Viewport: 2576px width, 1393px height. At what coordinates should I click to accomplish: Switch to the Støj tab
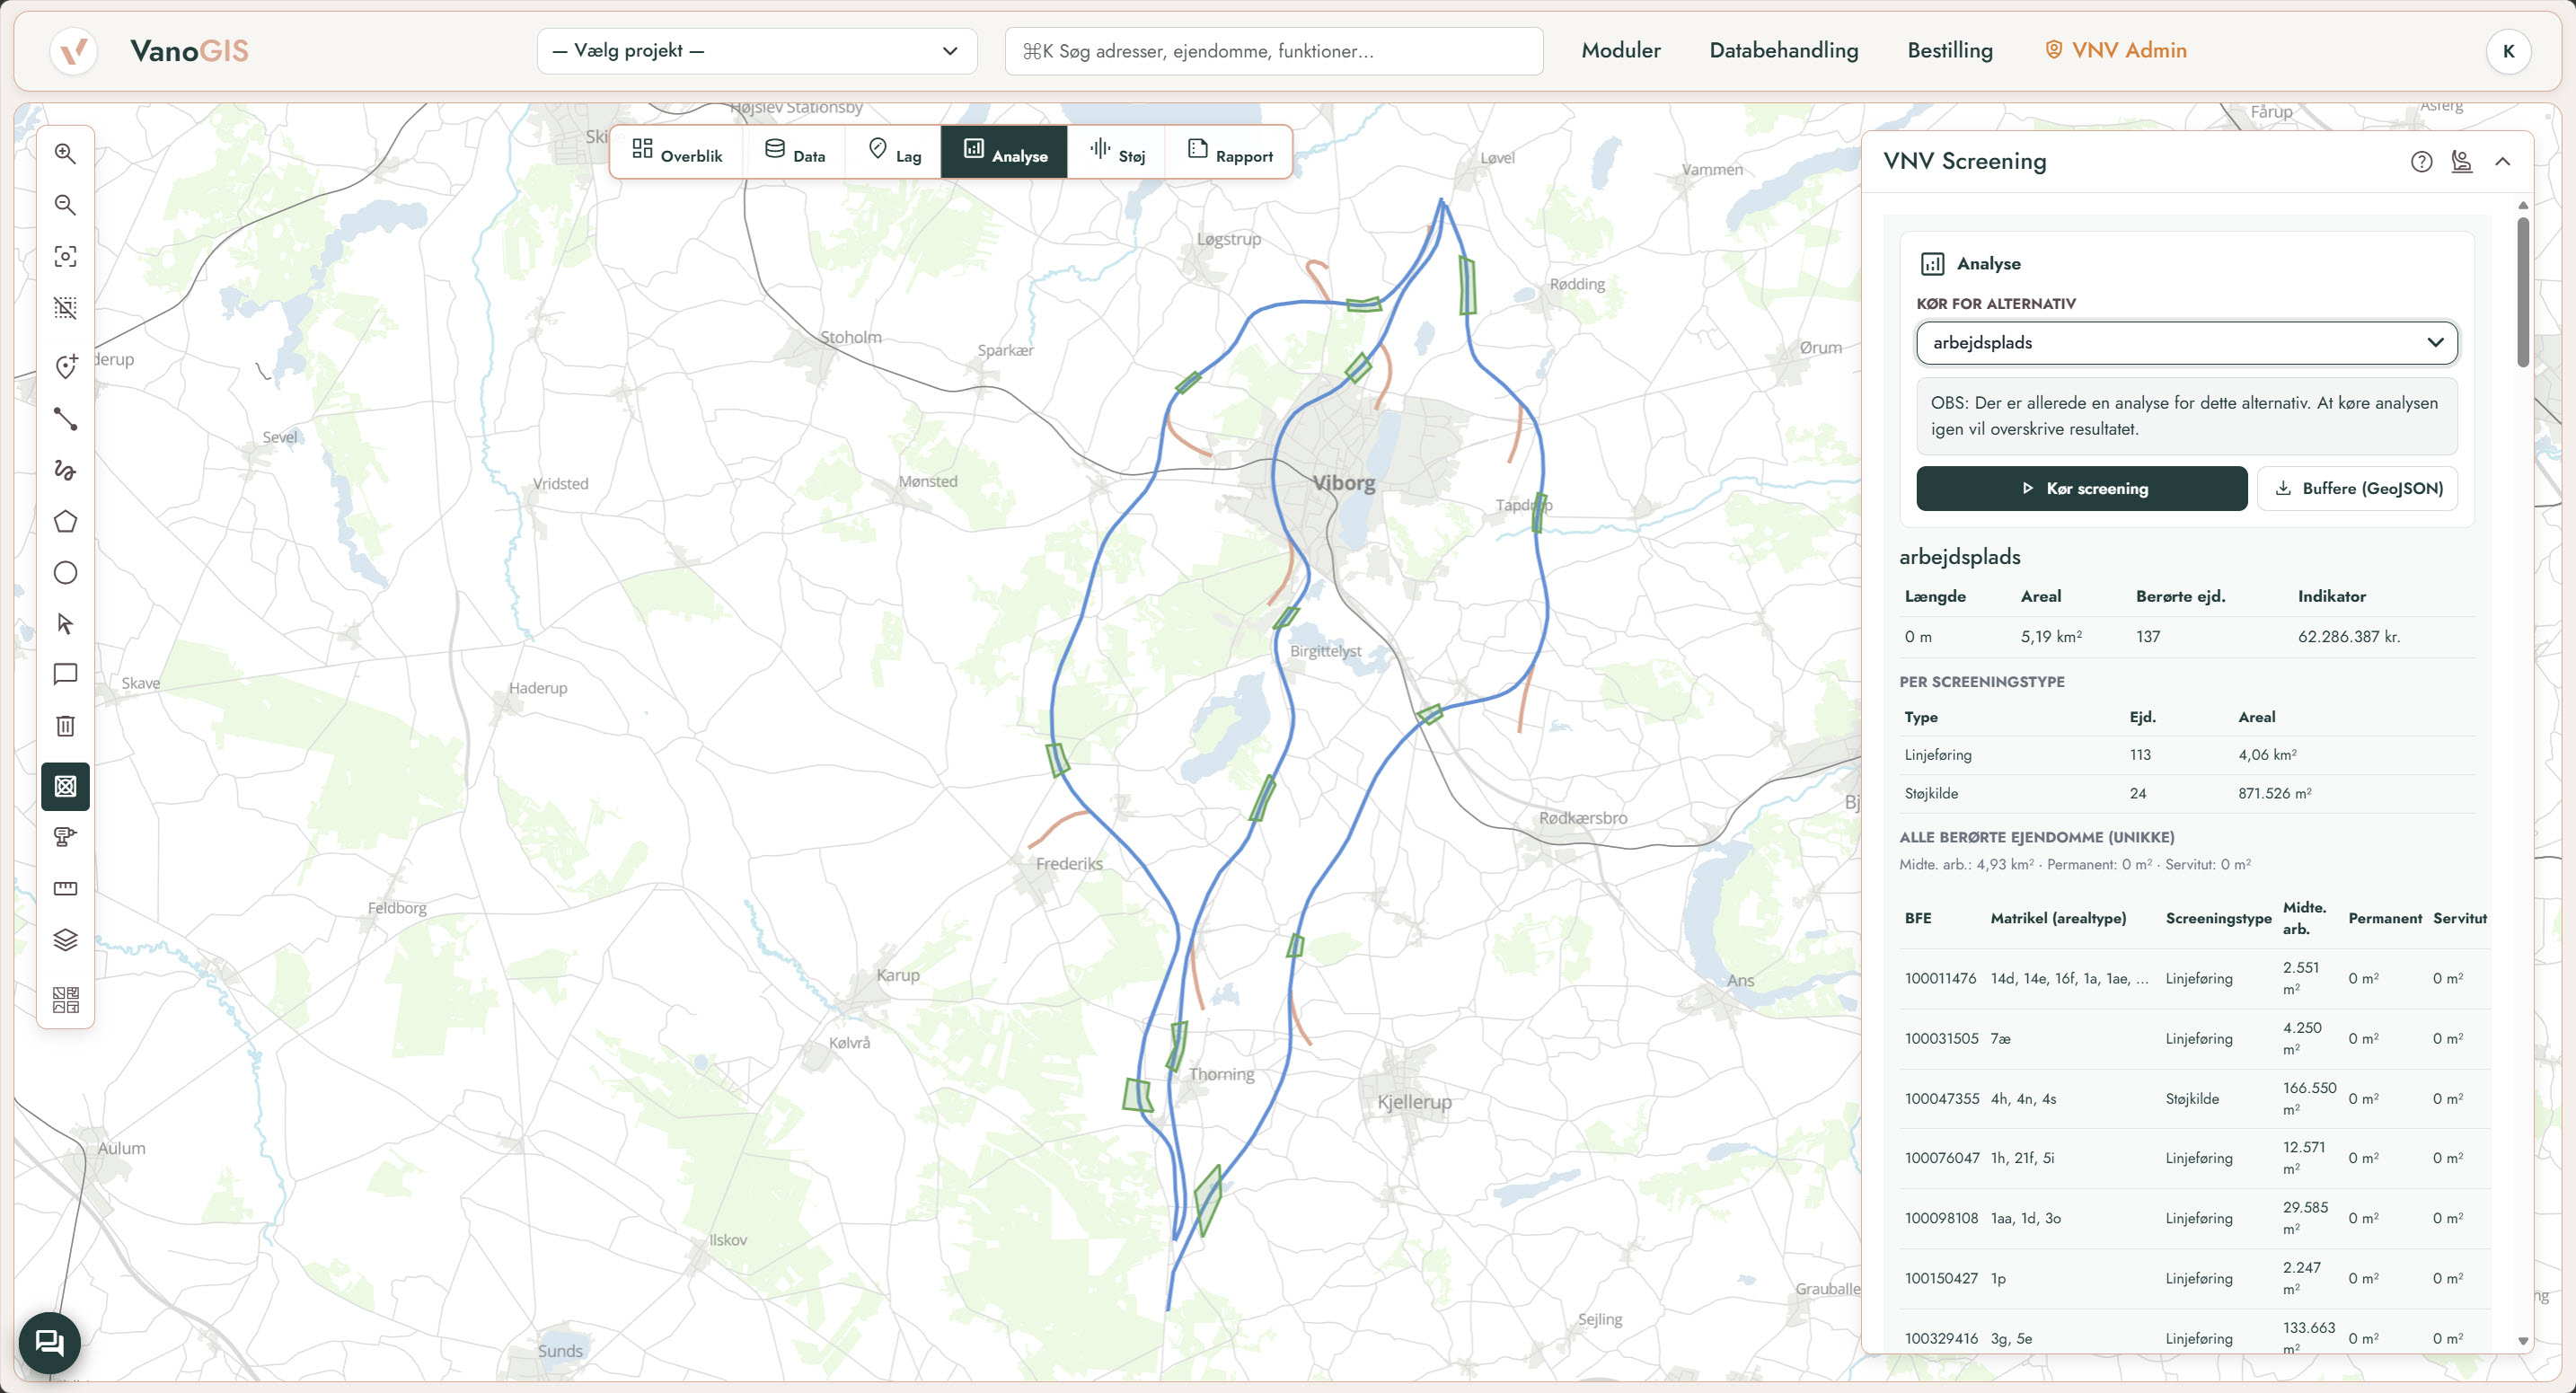[1117, 153]
